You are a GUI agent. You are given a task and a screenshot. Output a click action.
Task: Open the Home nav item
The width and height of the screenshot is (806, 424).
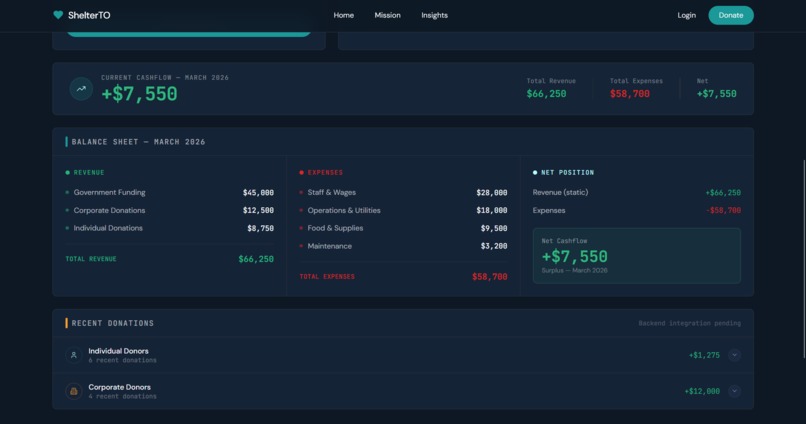343,15
